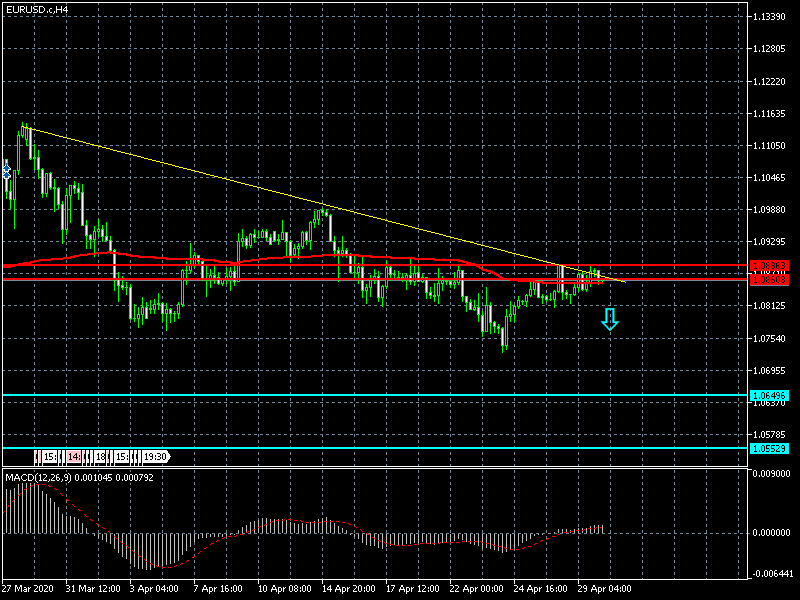Click the 27 Mar 2020 date label
800x600 pixels.
[x=30, y=589]
